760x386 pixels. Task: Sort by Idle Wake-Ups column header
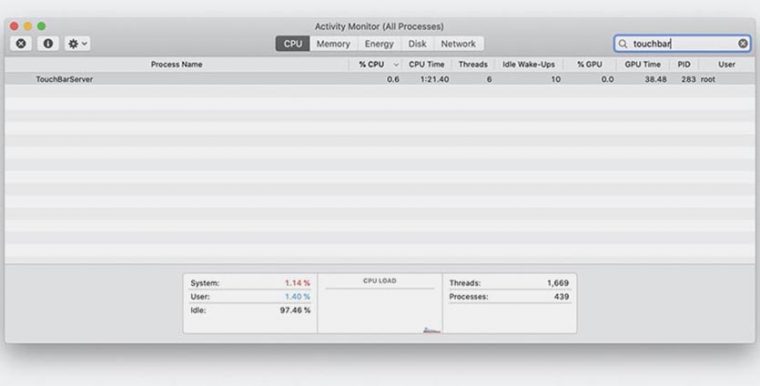tap(529, 64)
